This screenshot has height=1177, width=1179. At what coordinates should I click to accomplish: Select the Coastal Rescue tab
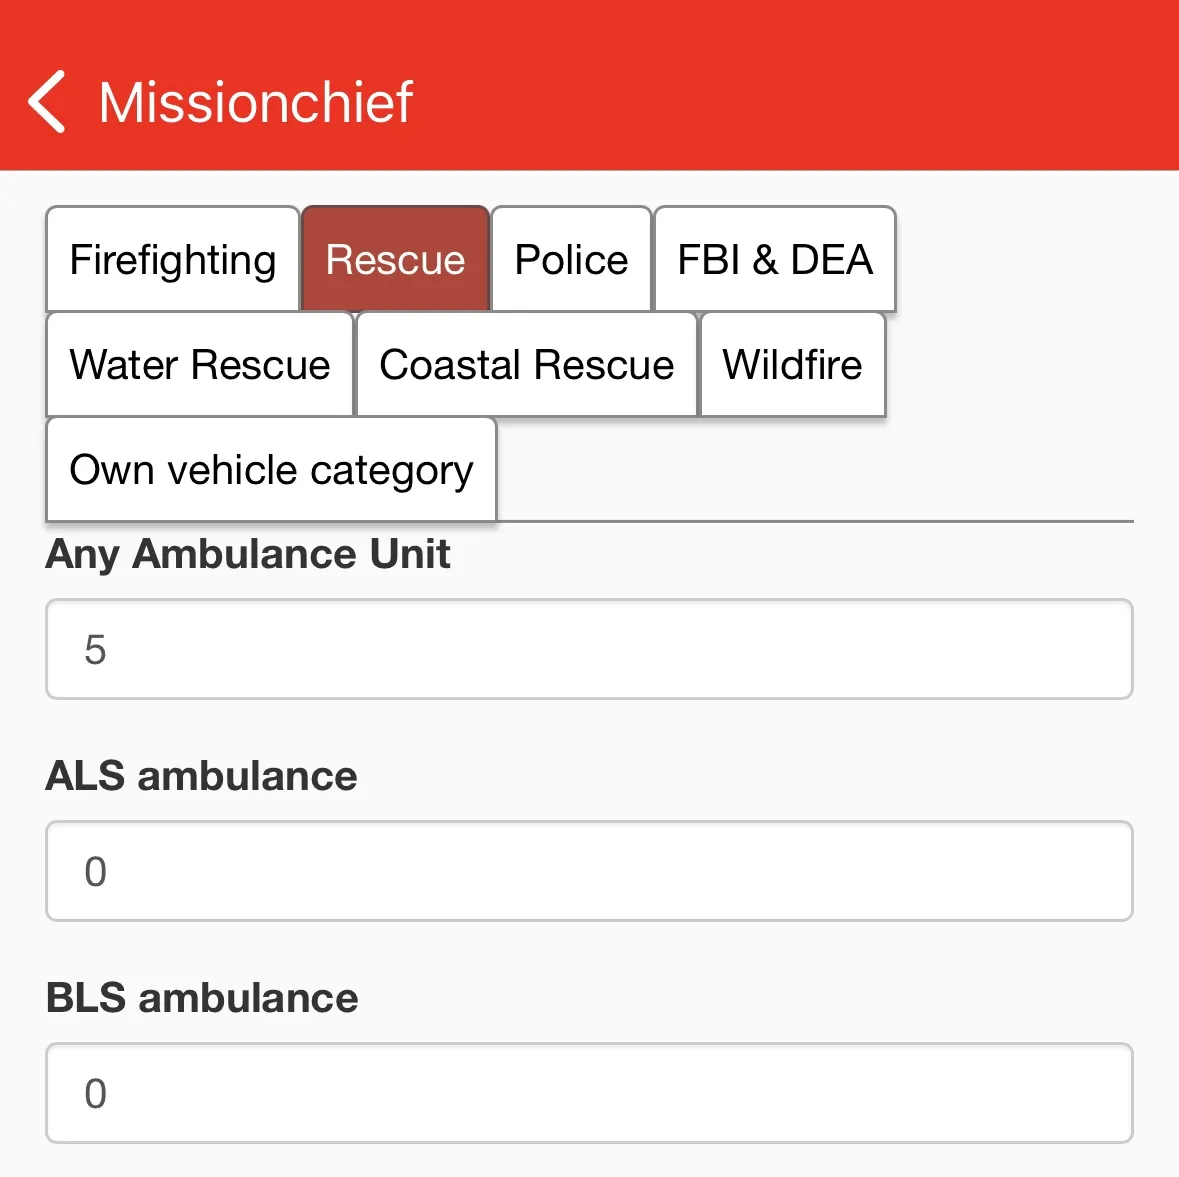coord(526,364)
